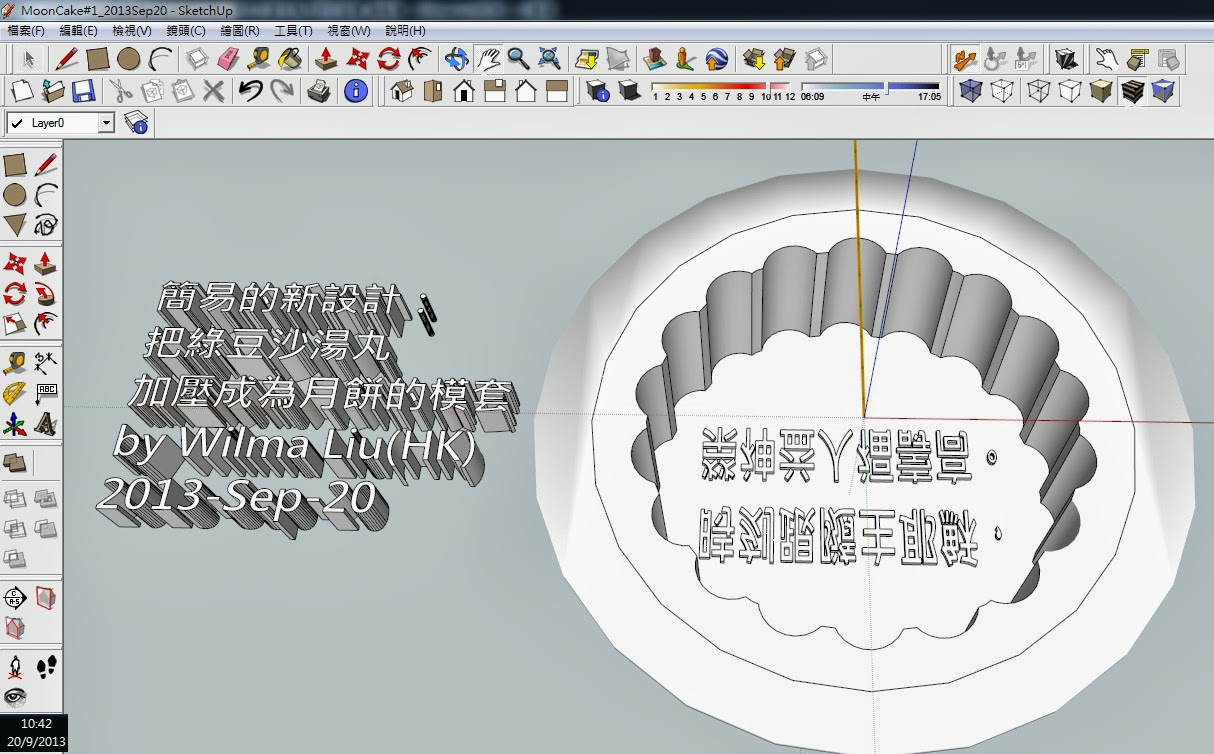Image resolution: width=1214 pixels, height=754 pixels.
Task: Select Freehand tool in left toolbar
Action: [45, 224]
